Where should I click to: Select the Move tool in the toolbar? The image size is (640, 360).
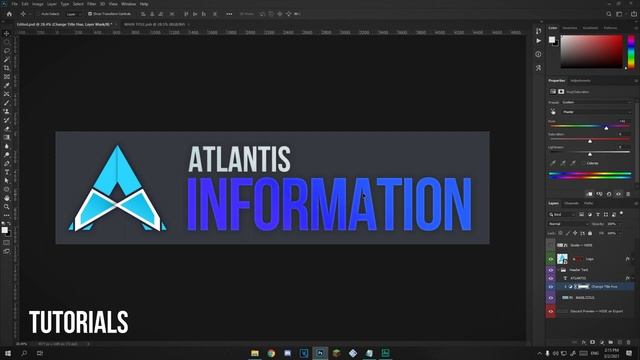(x=7, y=33)
